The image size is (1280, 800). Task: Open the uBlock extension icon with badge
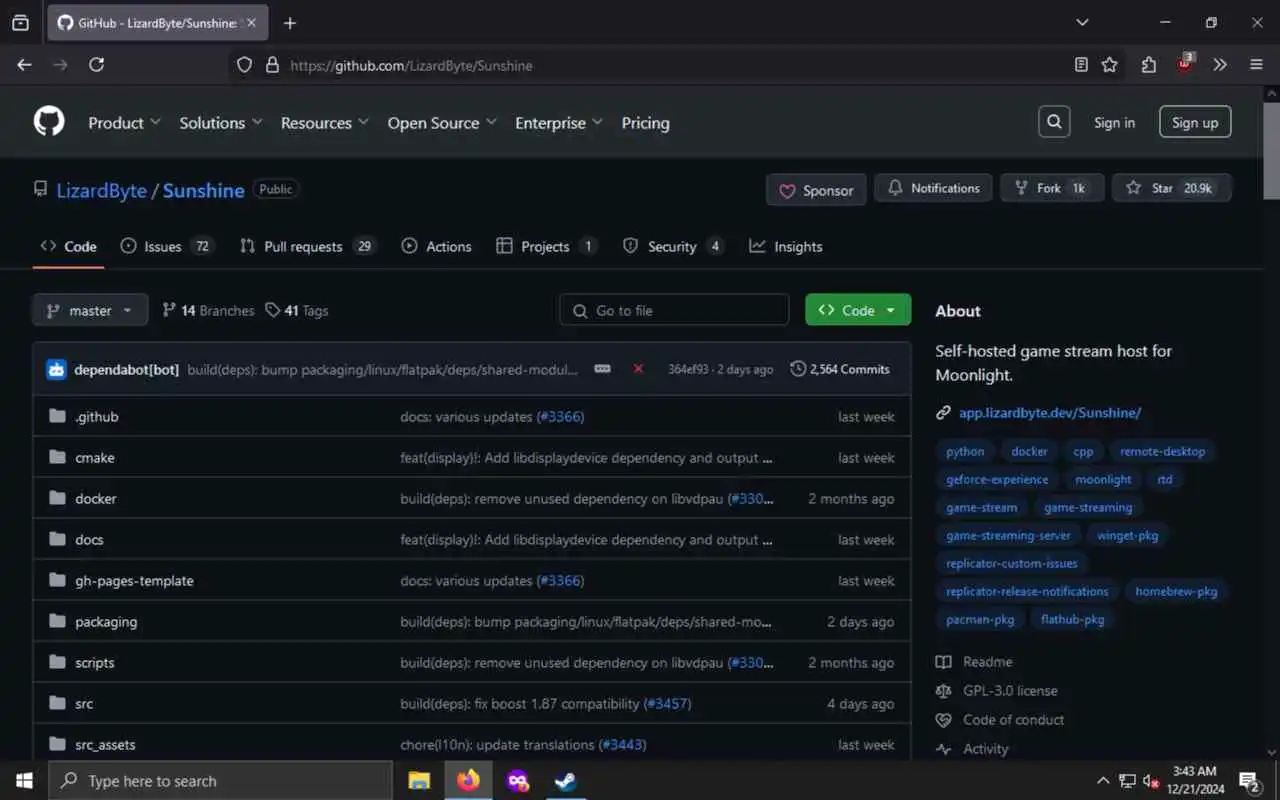[1185, 63]
